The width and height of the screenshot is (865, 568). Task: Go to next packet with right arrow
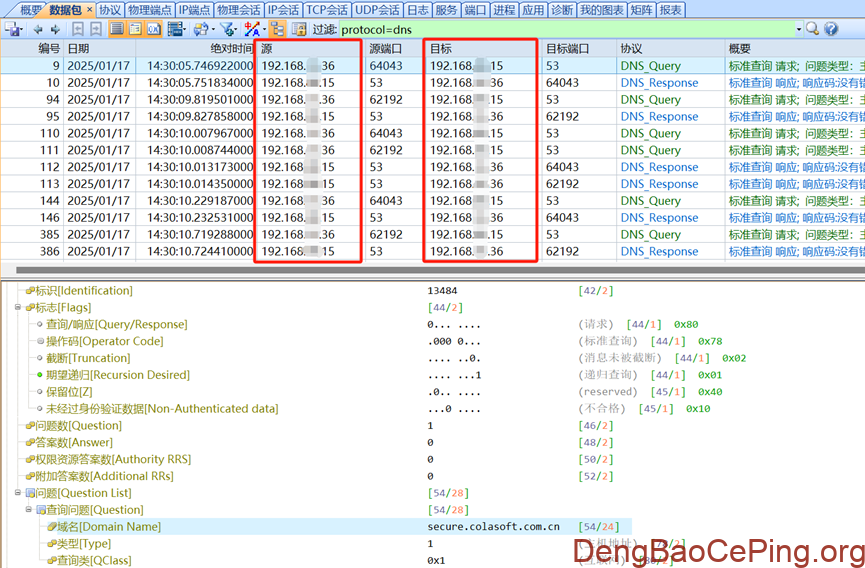(56, 29)
